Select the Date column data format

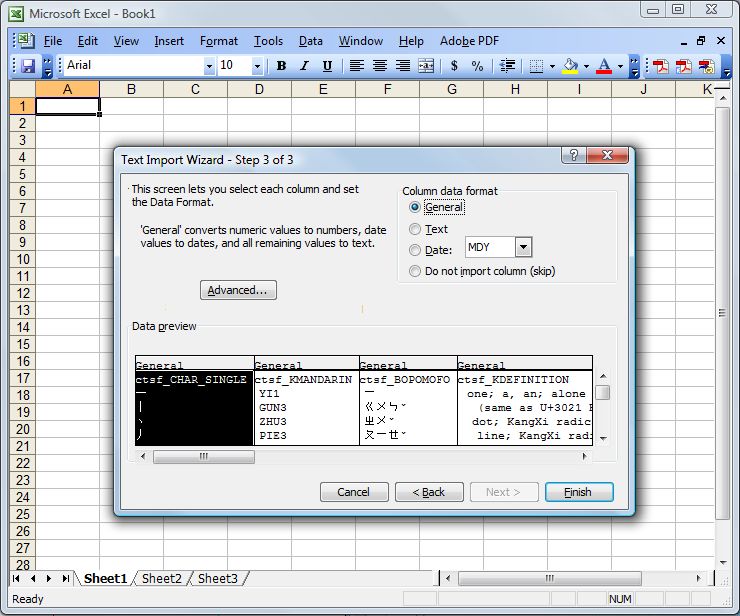[415, 250]
